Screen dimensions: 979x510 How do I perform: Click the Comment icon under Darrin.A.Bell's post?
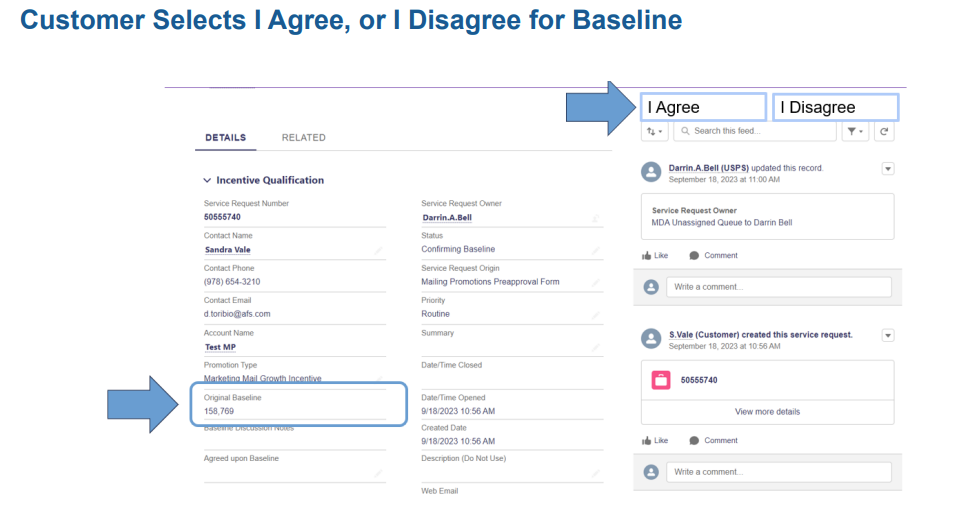(x=713, y=255)
